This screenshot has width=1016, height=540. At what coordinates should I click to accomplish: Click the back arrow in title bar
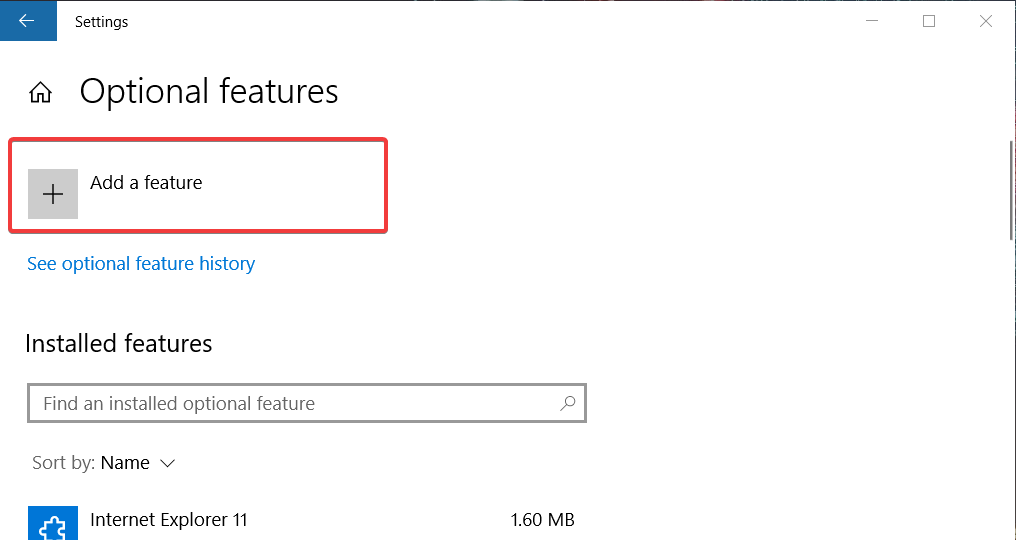(28, 21)
